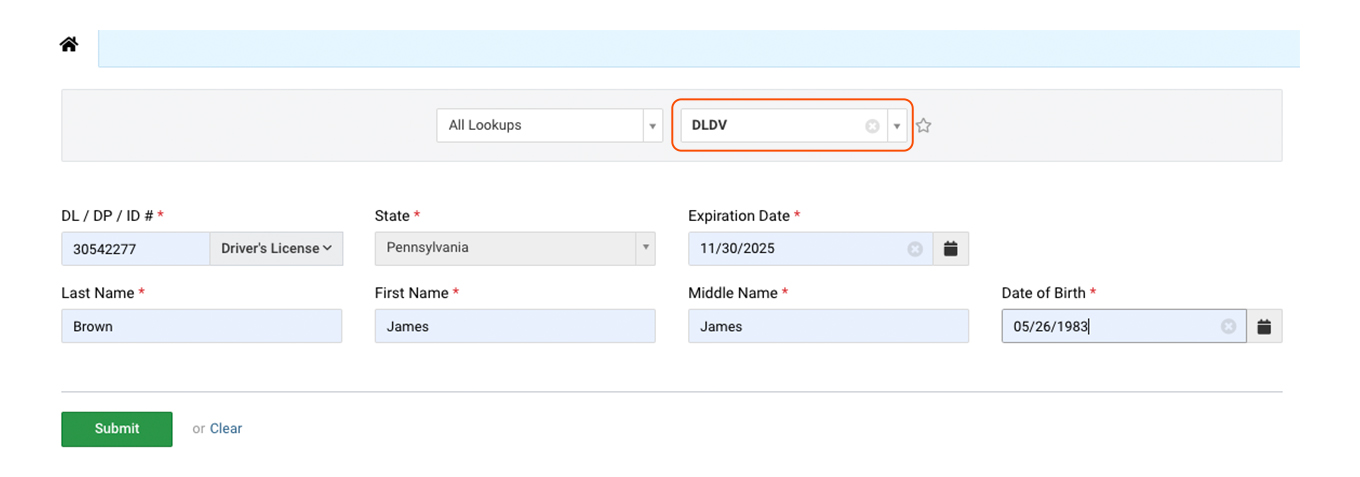Clear the Expiration Date value

coord(915,249)
